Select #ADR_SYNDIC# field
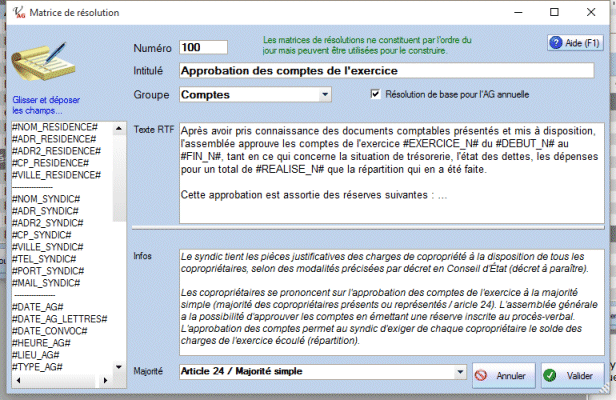 (45, 211)
